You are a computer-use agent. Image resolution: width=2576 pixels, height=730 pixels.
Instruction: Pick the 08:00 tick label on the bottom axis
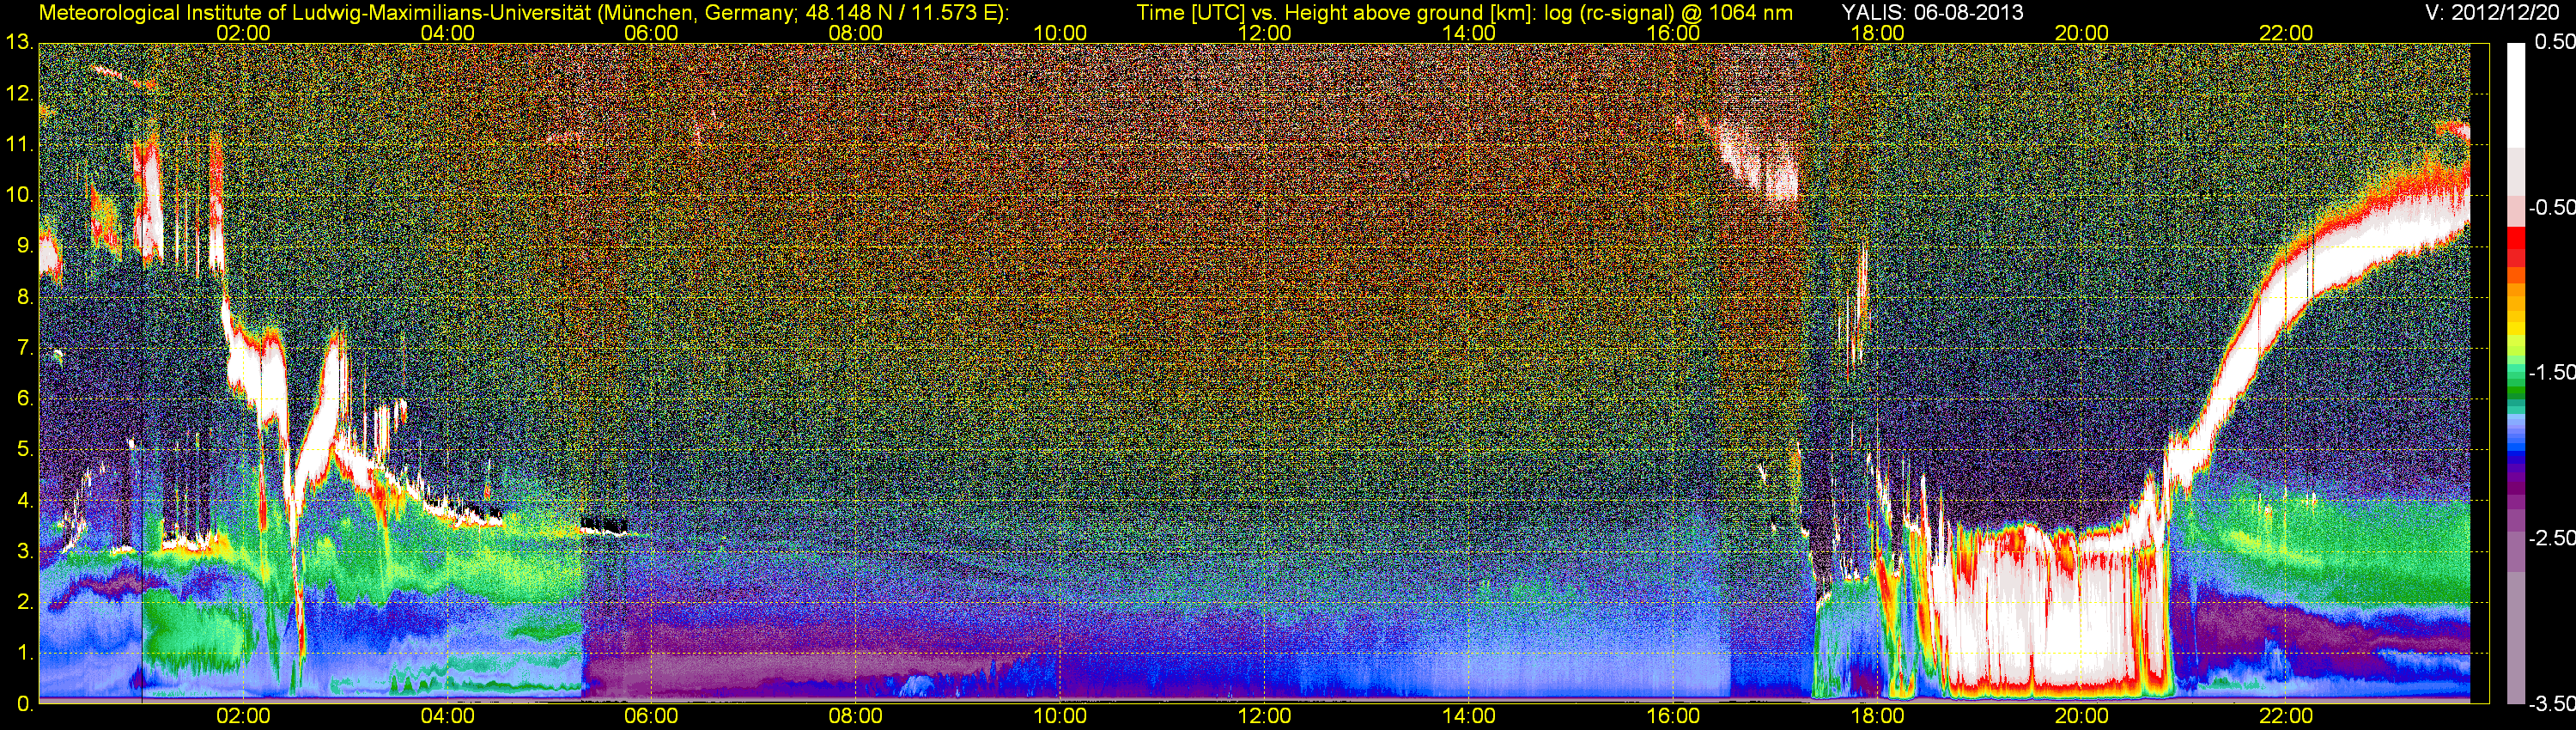coord(856,716)
